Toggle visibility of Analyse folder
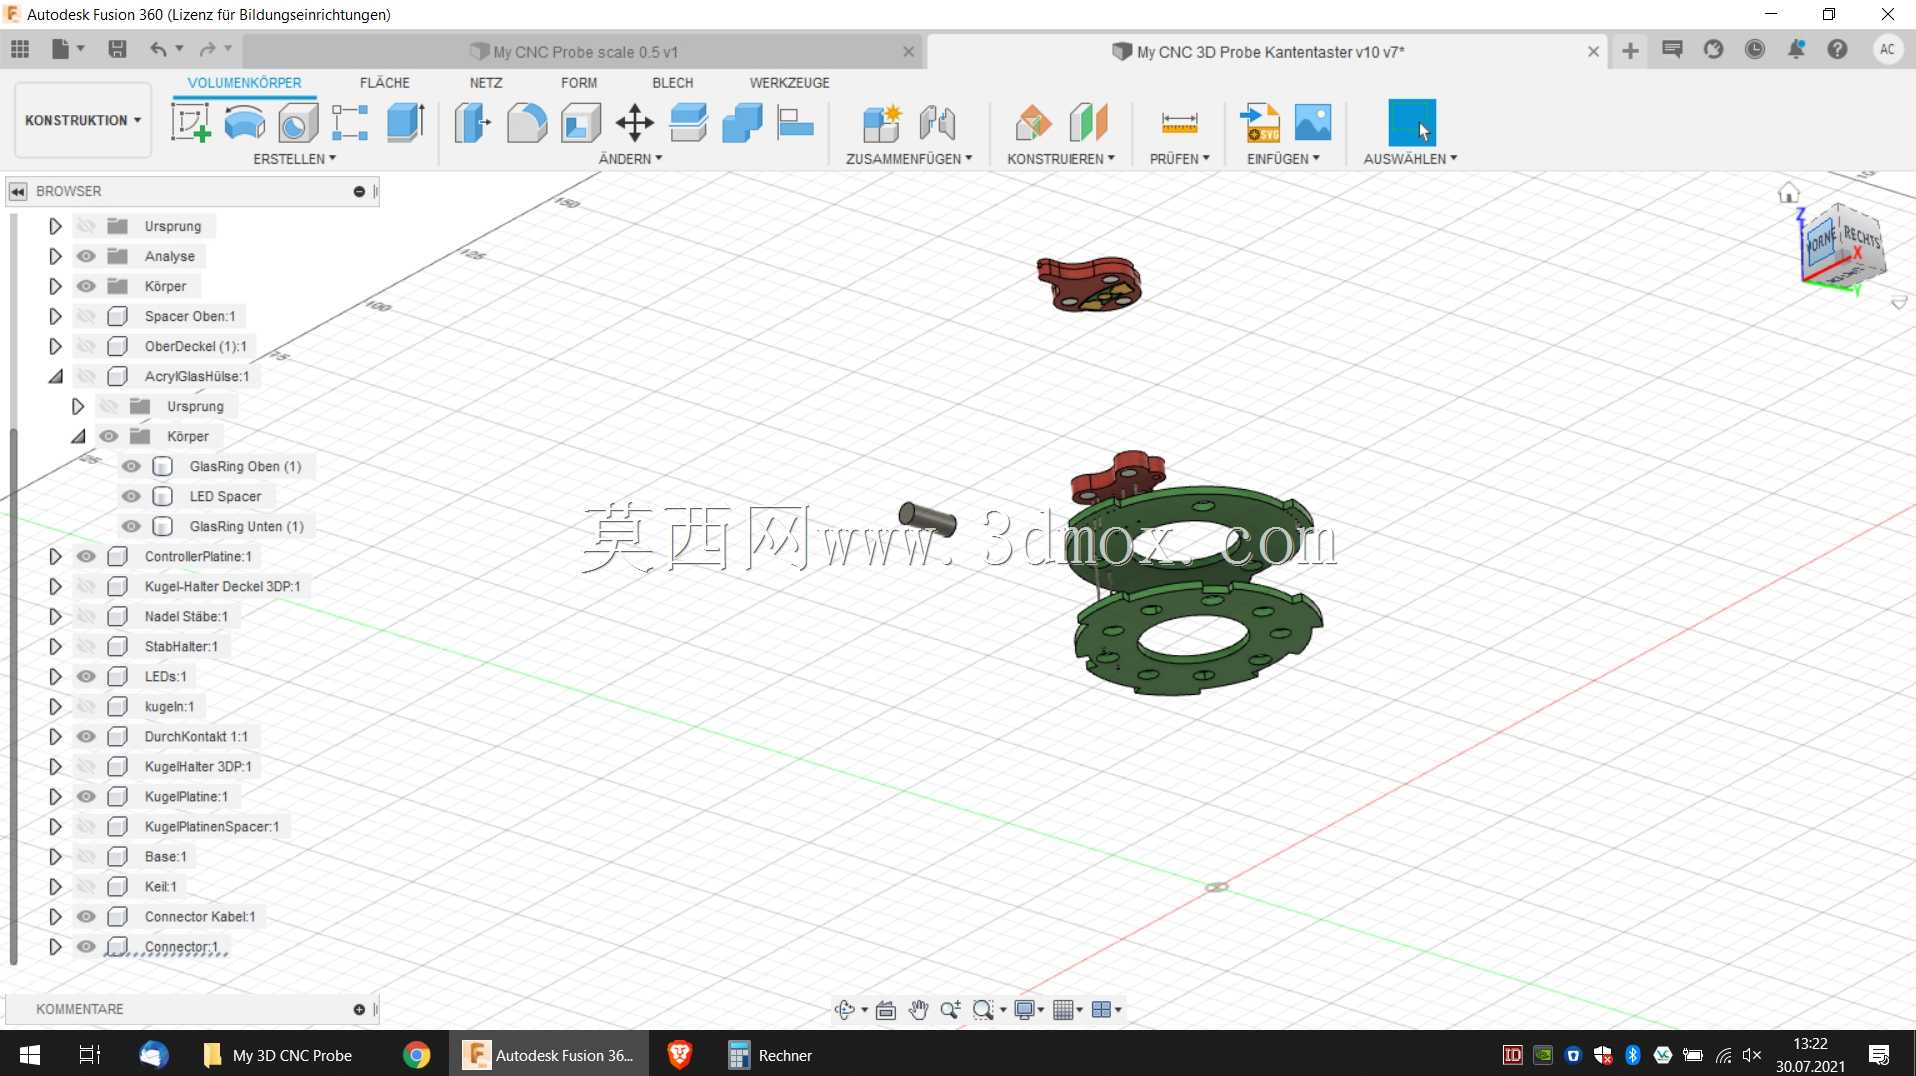The width and height of the screenshot is (1916, 1076). pyautogui.click(x=86, y=256)
